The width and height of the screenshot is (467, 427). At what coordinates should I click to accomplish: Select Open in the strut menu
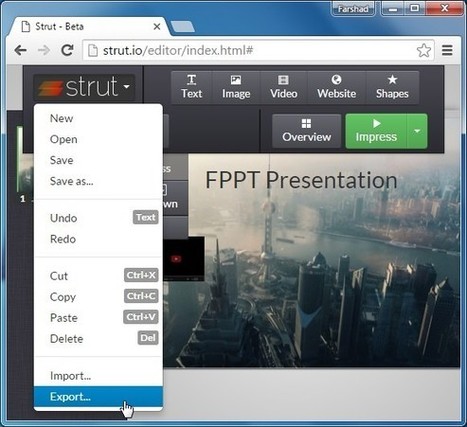[x=98, y=139]
